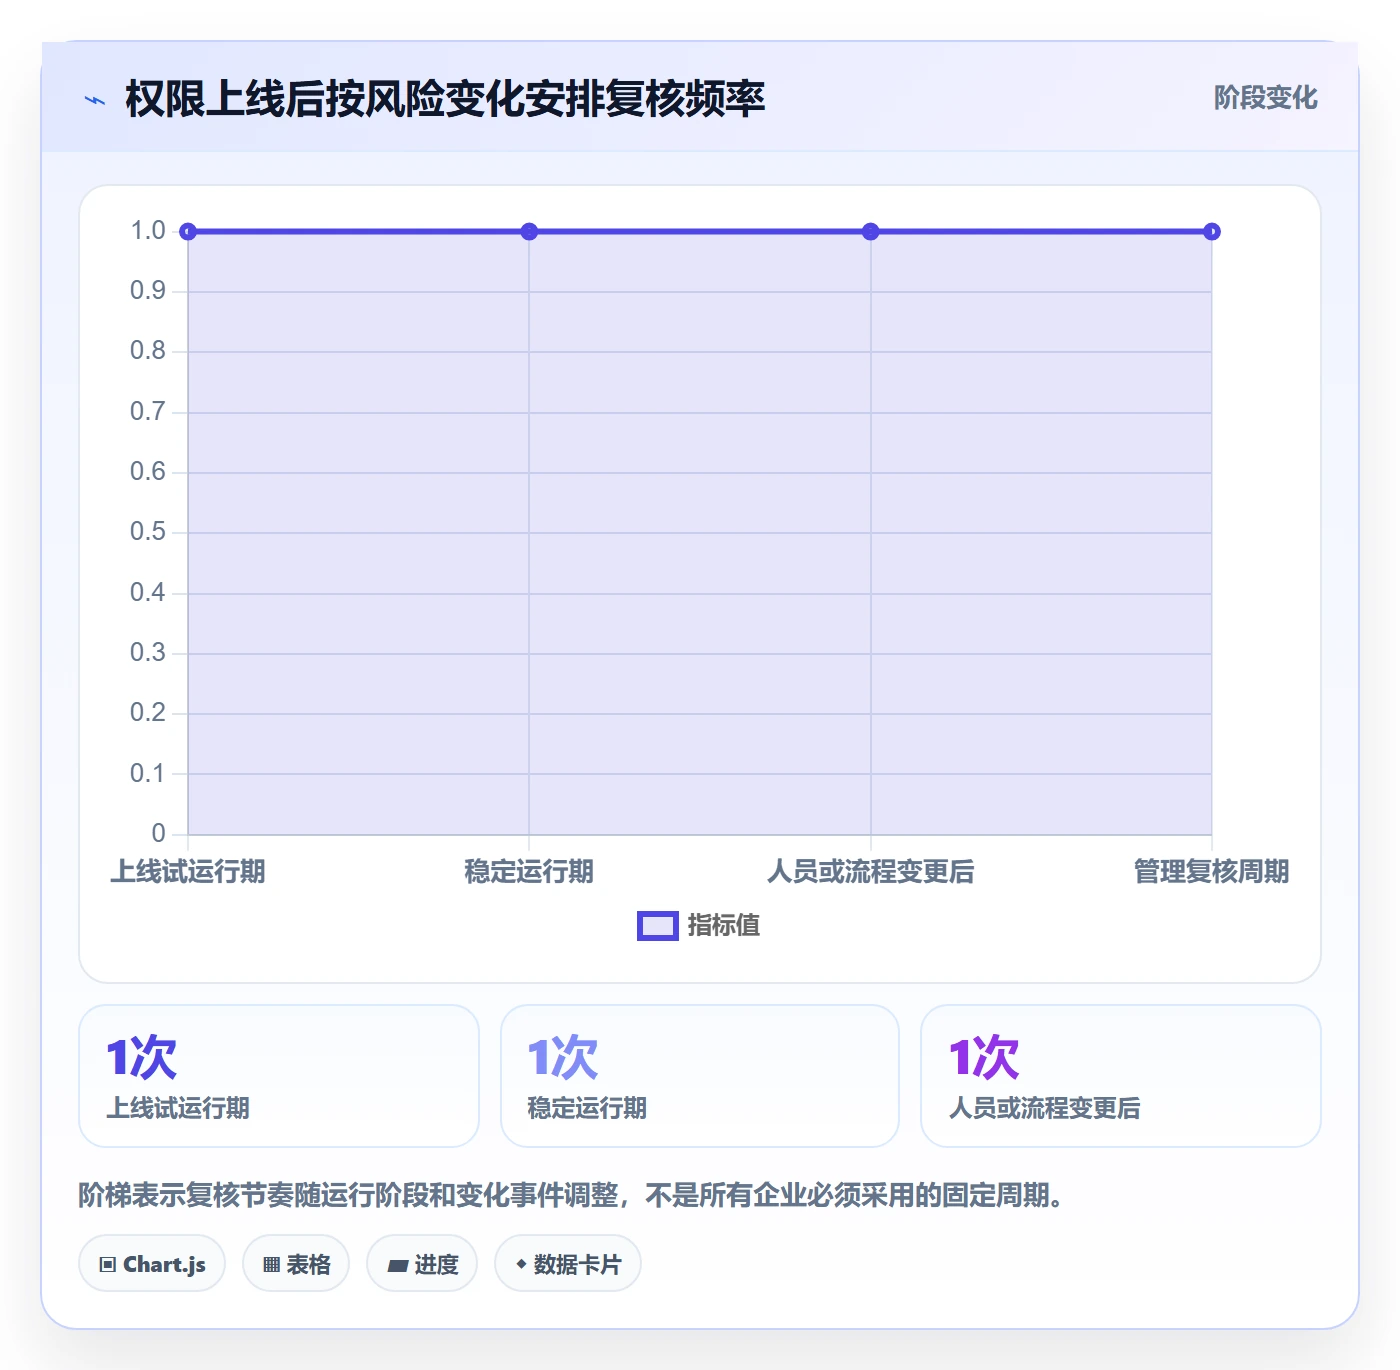Click the 管理复核周期 x-axis label
The height and width of the screenshot is (1370, 1400).
[1212, 872]
